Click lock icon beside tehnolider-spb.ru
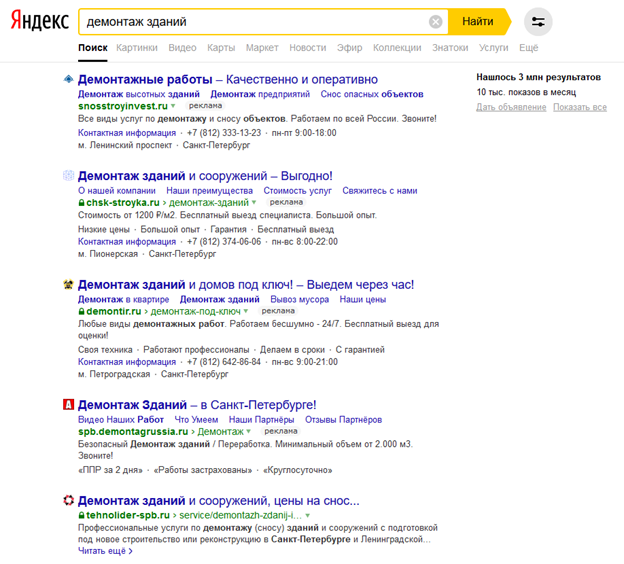The width and height of the screenshot is (624, 564). pos(81,515)
